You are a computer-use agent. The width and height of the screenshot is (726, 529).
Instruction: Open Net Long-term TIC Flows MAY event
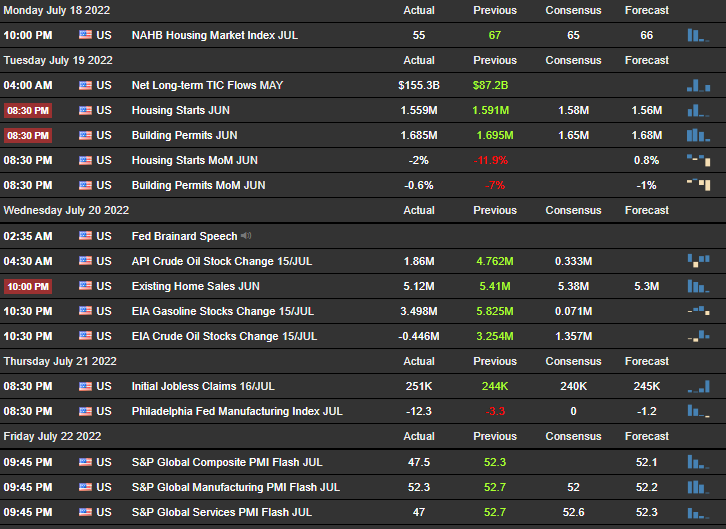207,85
